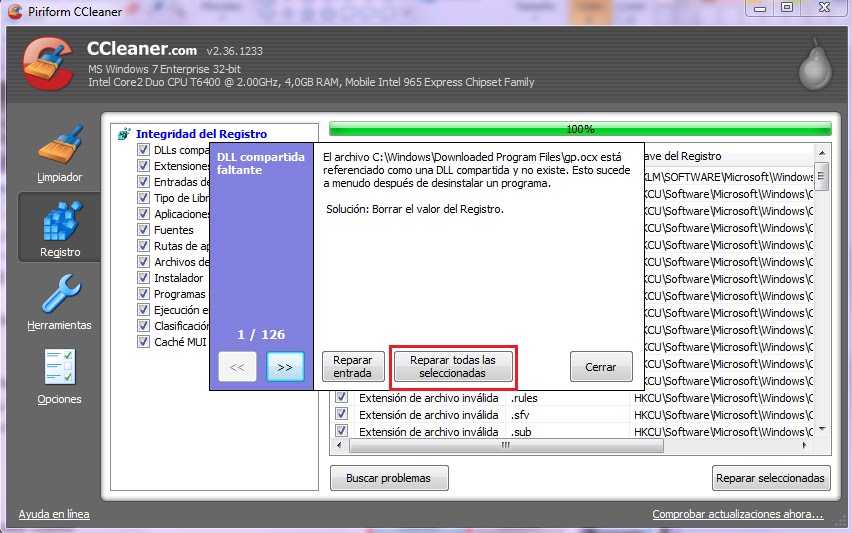
Task: Uncheck the .sfv row checkbox
Action: click(x=341, y=414)
